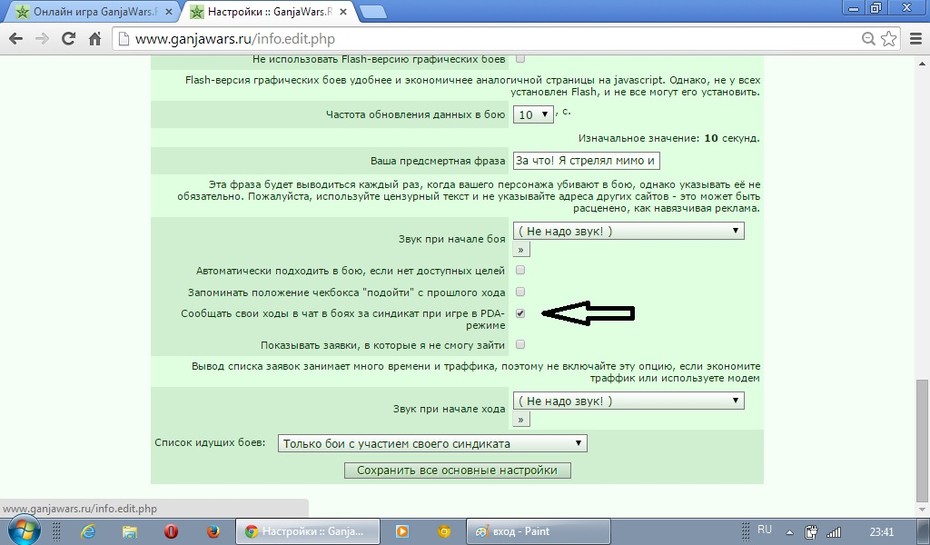Click the 'Ваша предсмертная фраза' text field
This screenshot has height=545, width=930.
tap(586, 161)
